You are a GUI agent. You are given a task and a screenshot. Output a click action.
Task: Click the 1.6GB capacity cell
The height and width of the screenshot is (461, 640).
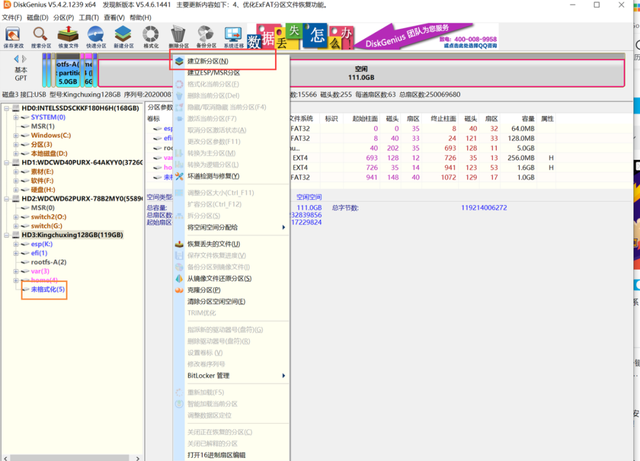point(526,168)
